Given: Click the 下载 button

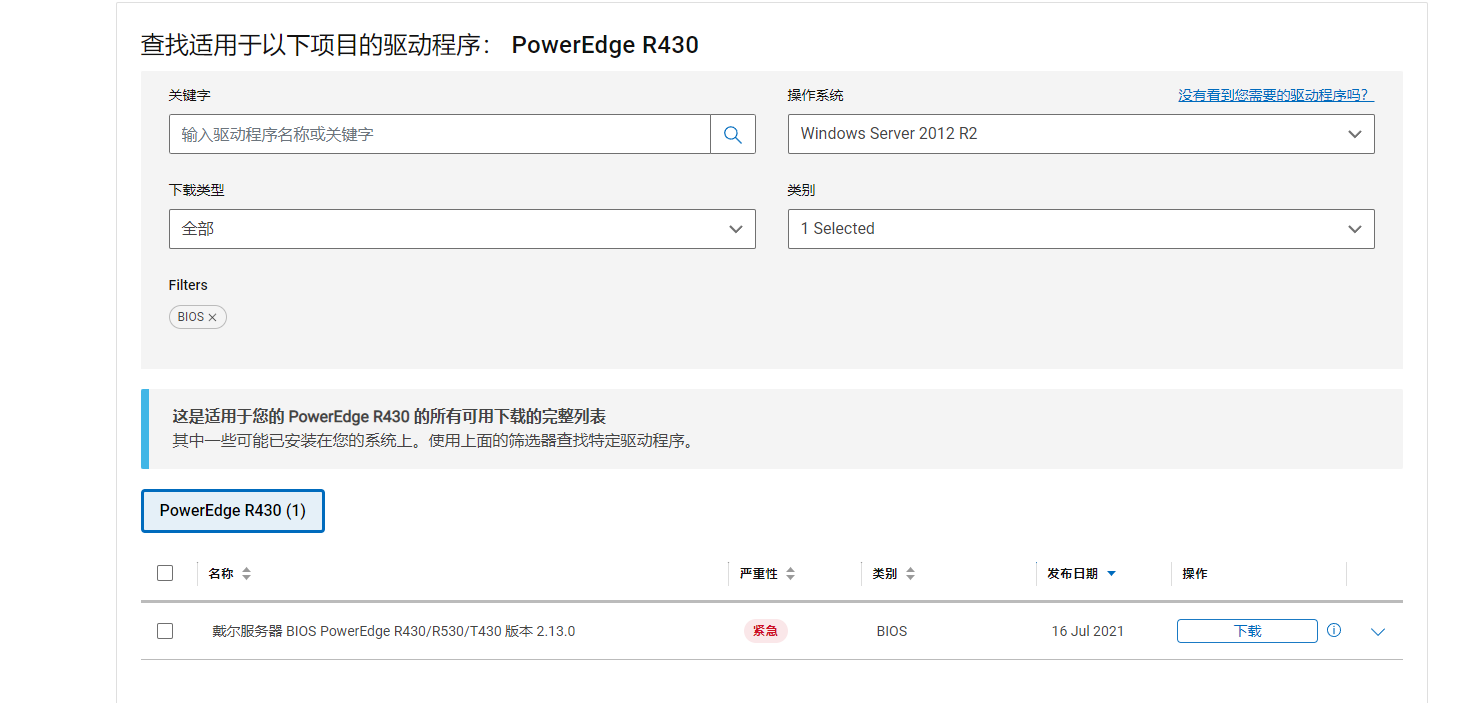Looking at the screenshot, I should (1247, 631).
